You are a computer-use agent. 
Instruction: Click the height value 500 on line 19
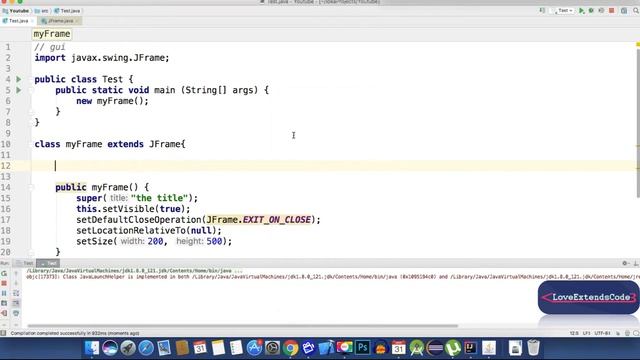(214, 241)
